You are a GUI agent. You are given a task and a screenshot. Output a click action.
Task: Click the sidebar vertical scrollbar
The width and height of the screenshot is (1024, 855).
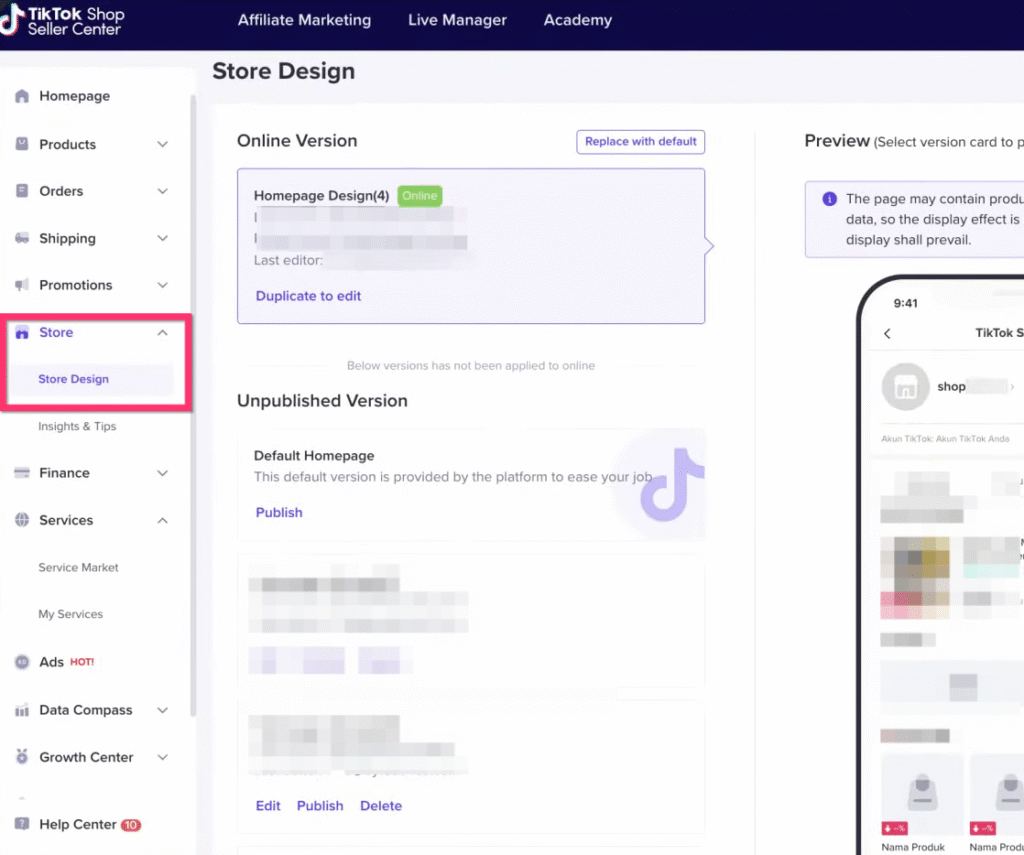click(x=193, y=405)
